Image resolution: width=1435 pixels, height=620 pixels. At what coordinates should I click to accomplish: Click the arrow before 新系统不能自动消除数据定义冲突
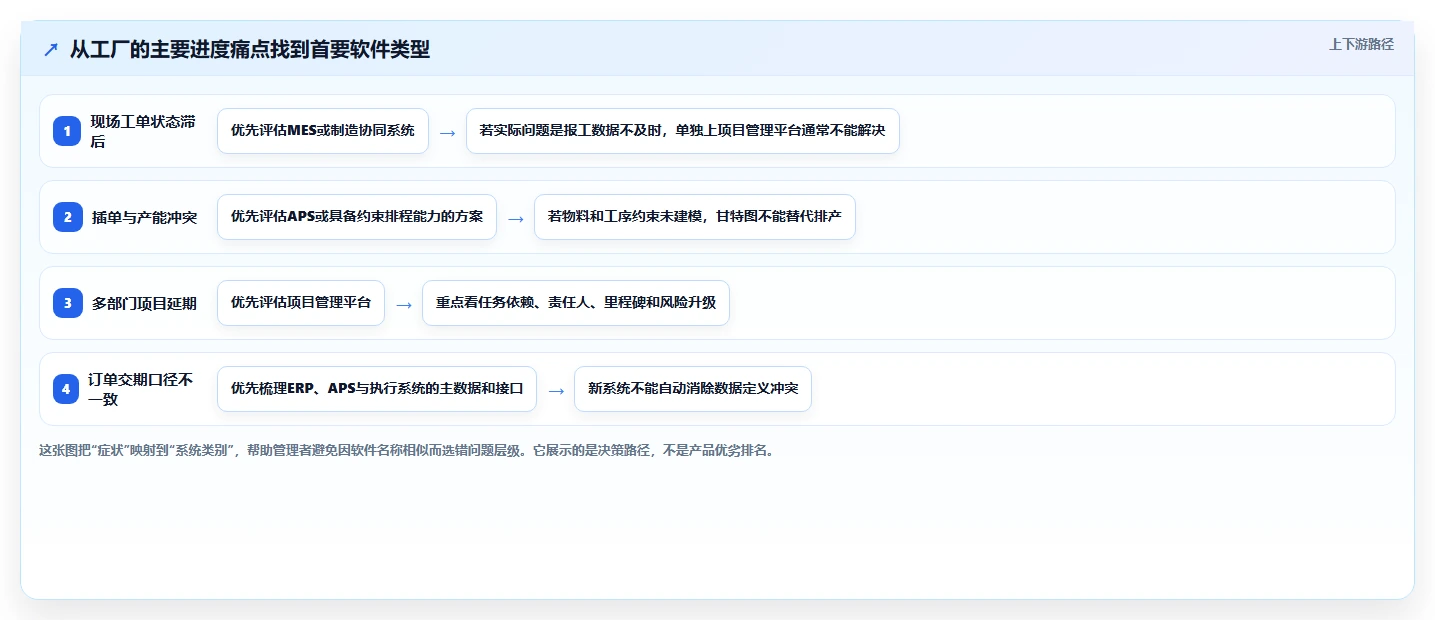pos(556,390)
